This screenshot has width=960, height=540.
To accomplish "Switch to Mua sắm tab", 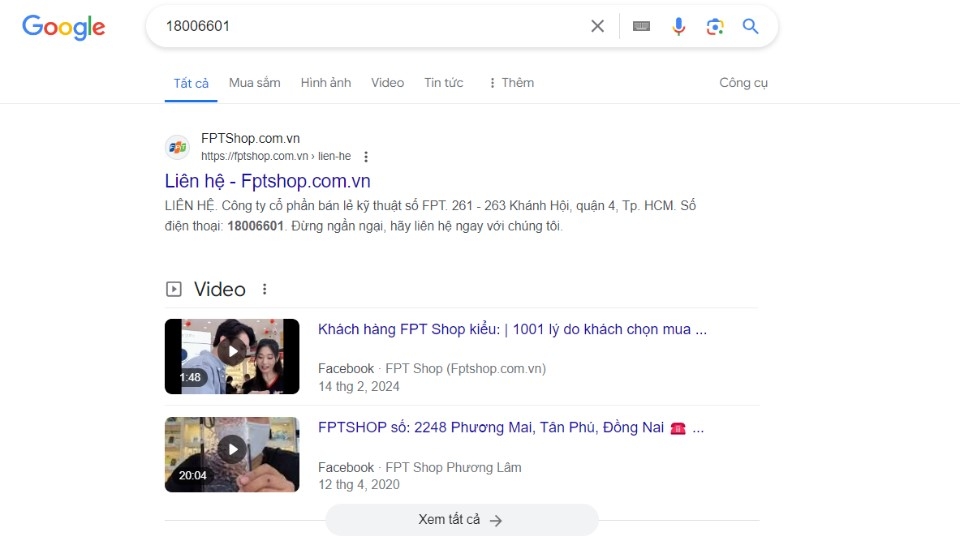I will click(255, 83).
